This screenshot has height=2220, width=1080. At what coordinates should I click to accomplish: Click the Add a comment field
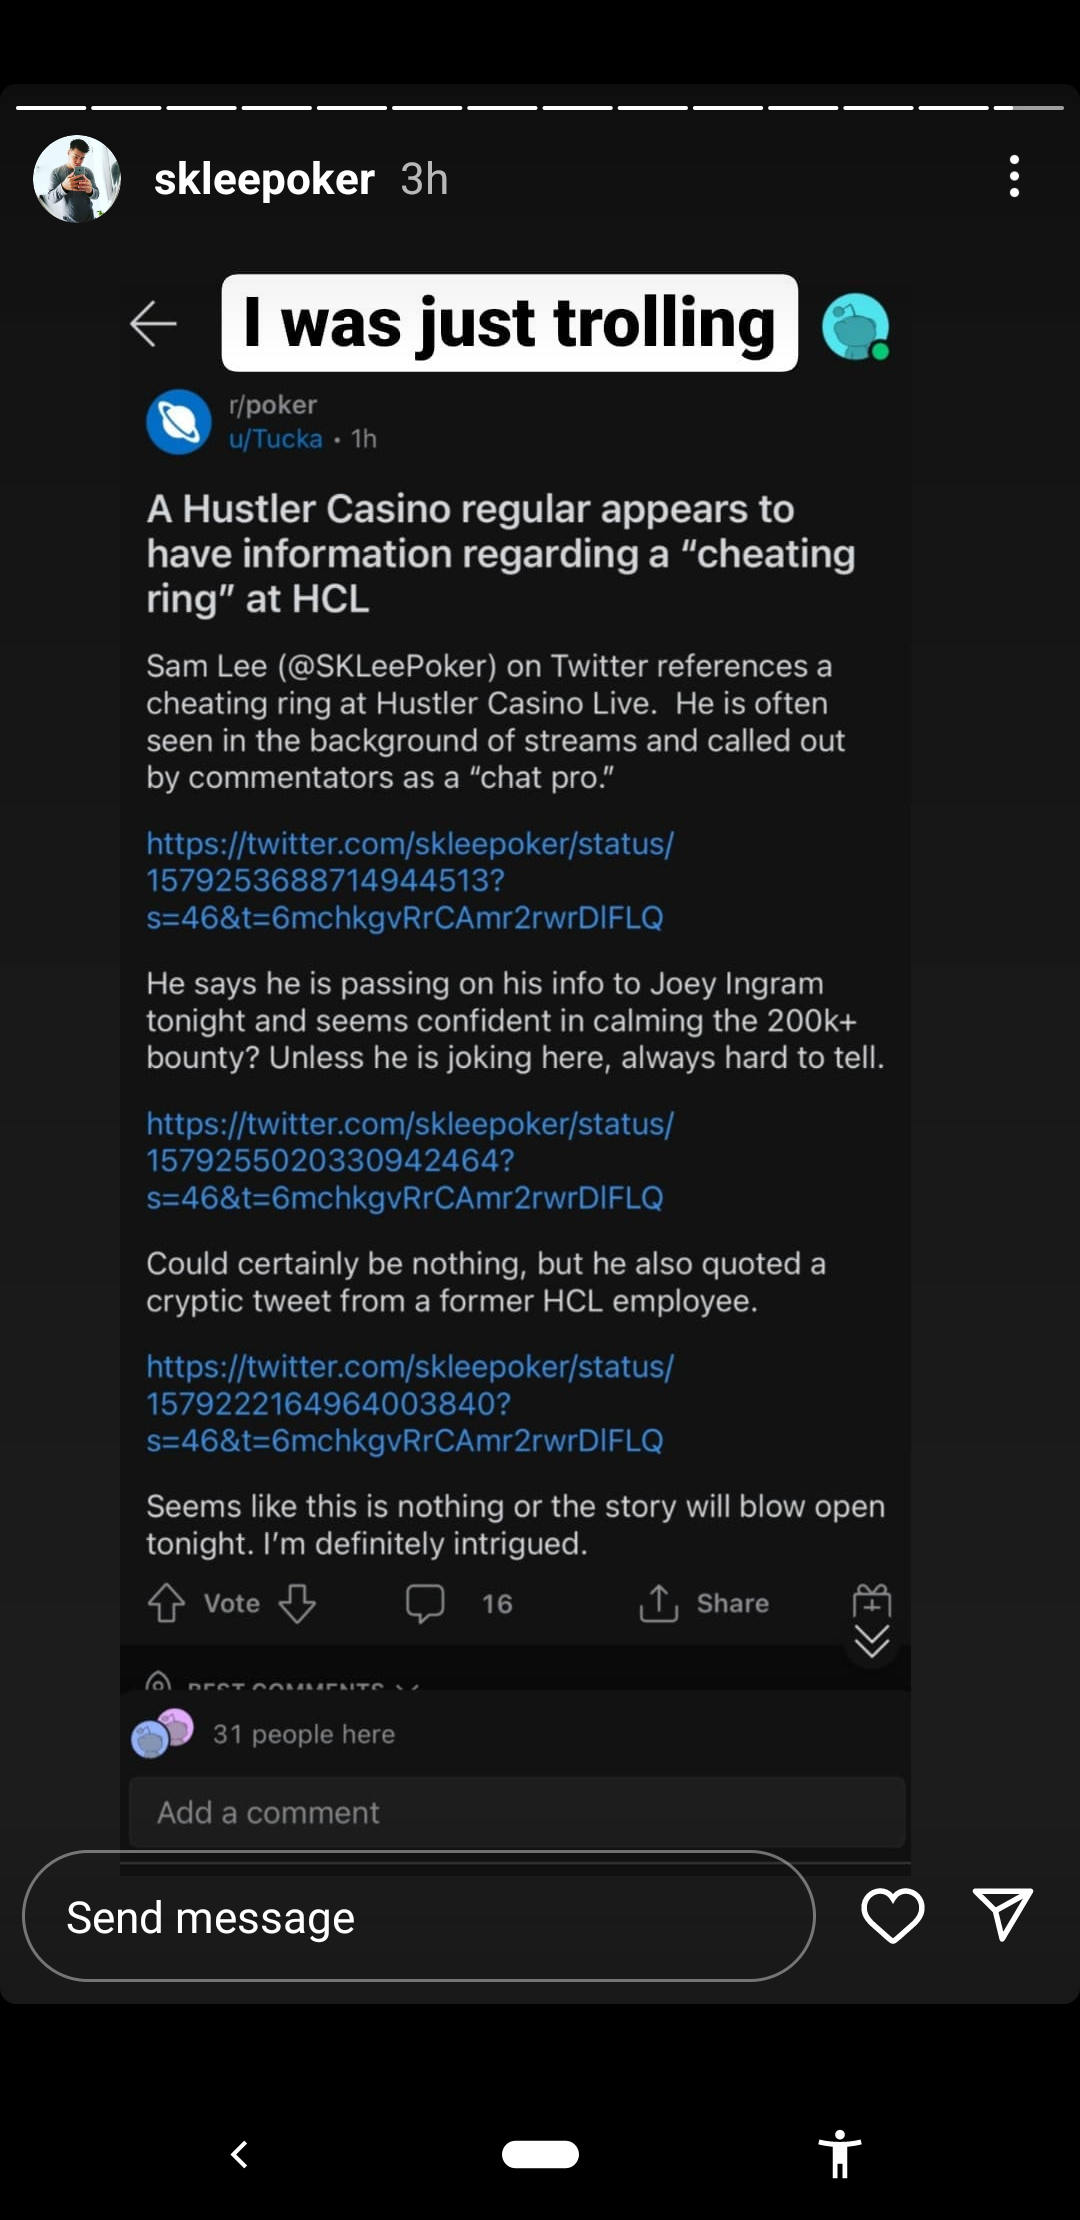click(517, 1812)
